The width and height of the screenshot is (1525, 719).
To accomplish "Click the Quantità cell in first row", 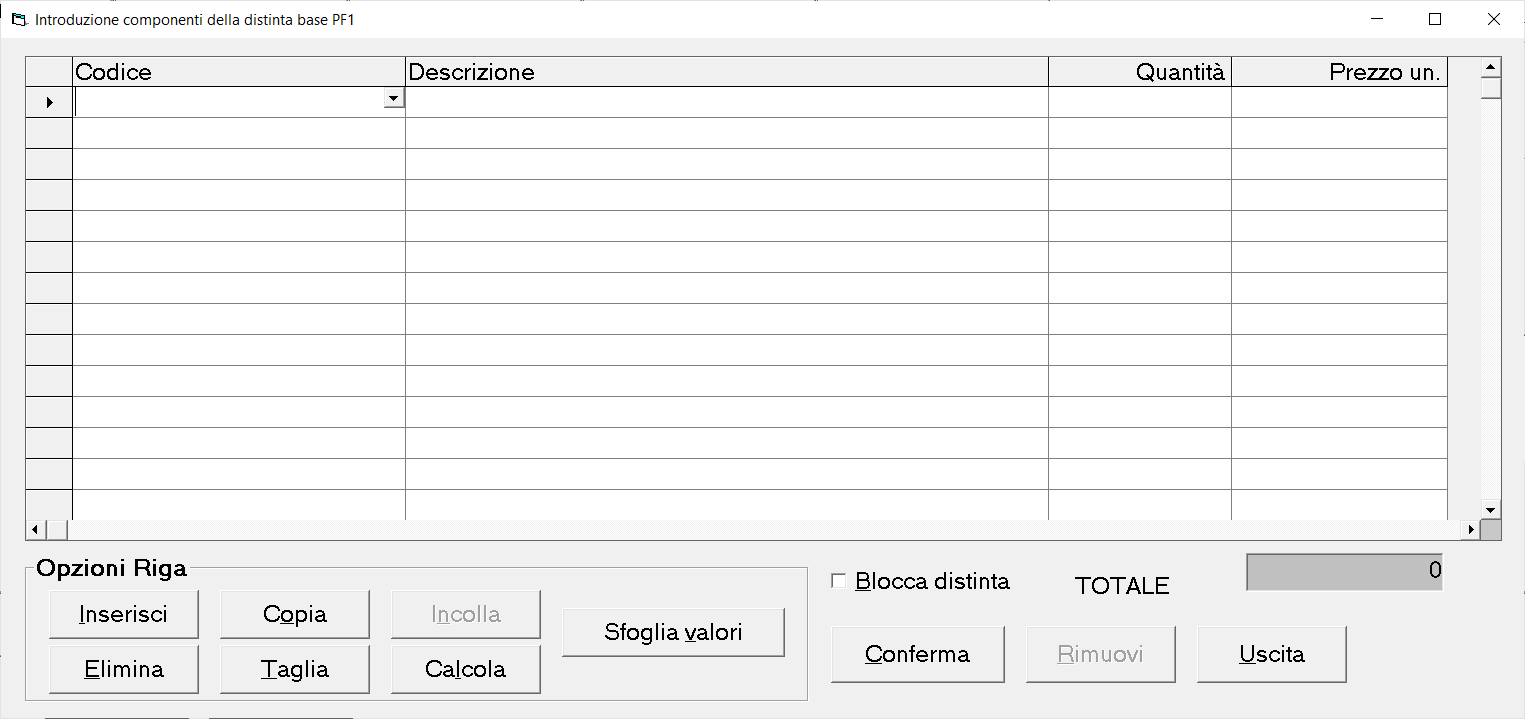I will [1140, 102].
